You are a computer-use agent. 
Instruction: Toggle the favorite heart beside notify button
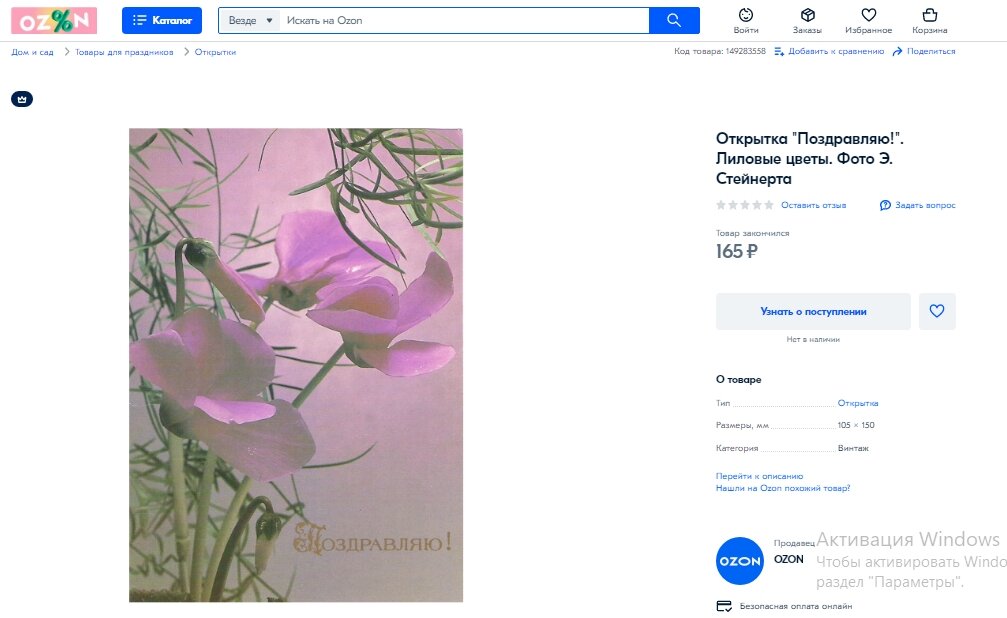[937, 312]
